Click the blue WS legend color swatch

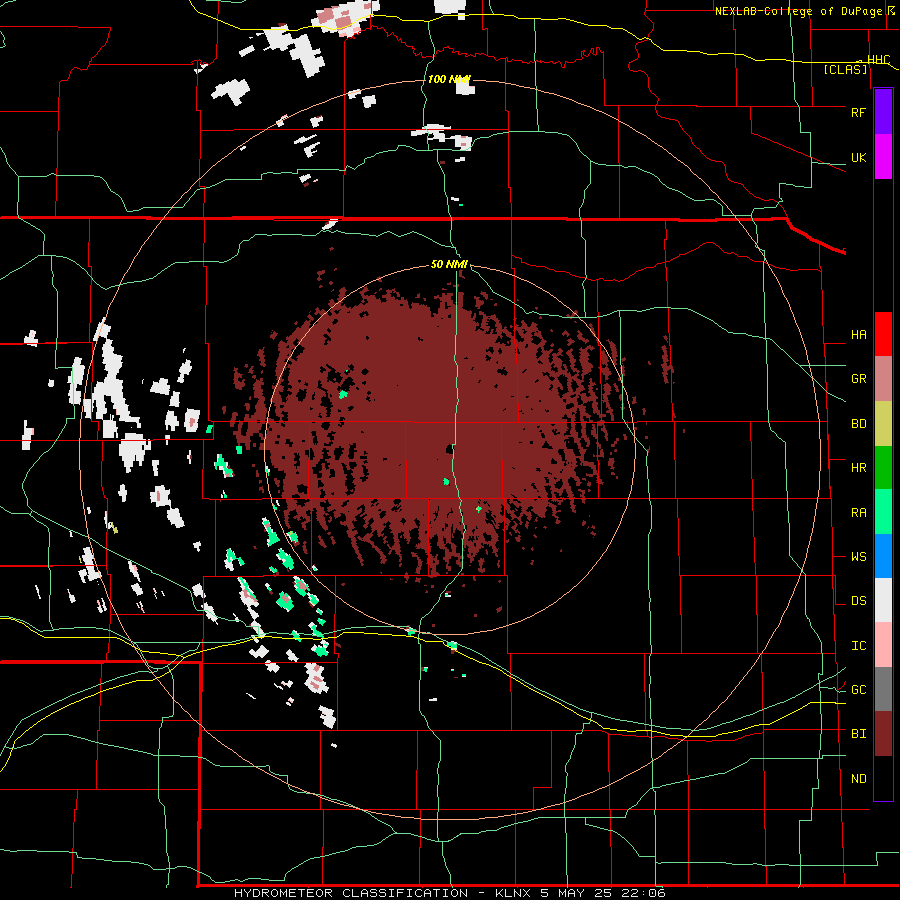click(x=883, y=556)
